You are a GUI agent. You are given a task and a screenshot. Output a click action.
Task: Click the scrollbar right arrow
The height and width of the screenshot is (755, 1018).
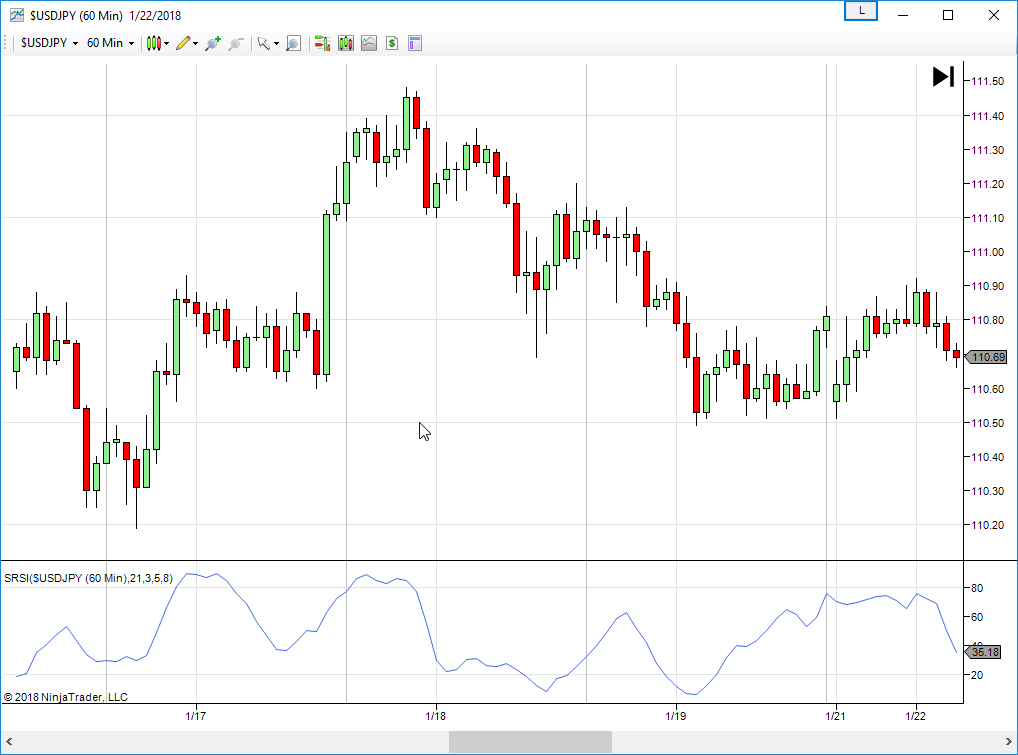pyautogui.click(x=1009, y=741)
